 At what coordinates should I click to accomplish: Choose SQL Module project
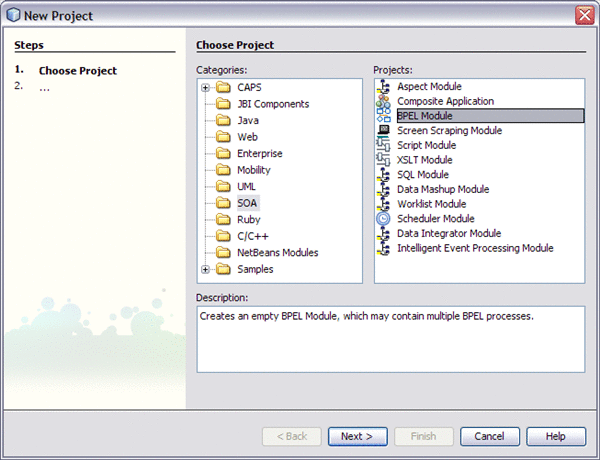[423, 175]
